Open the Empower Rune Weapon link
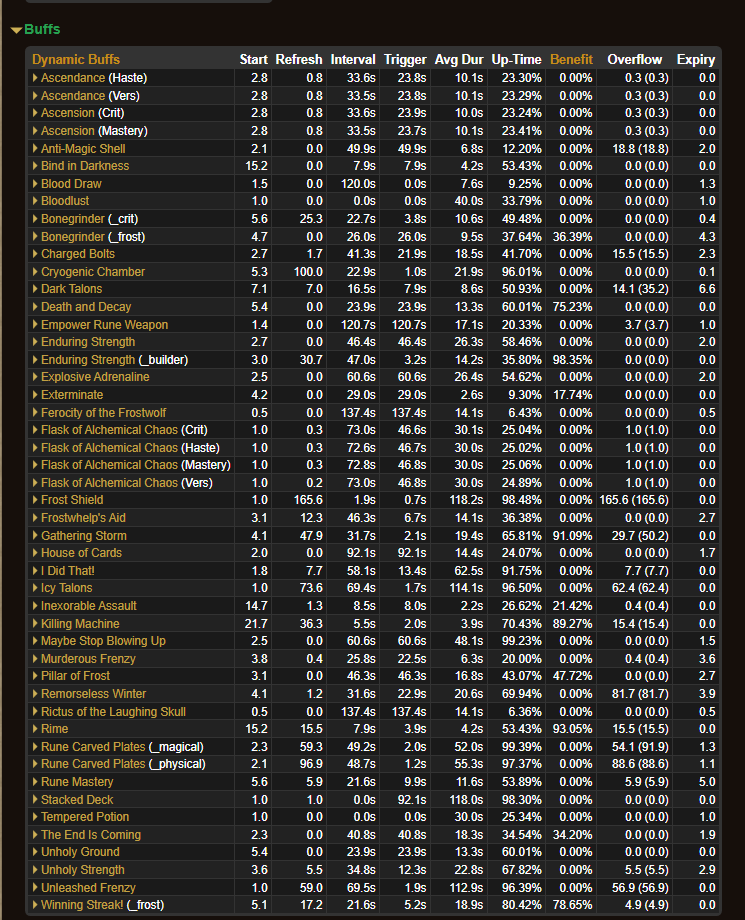Viewport: 745px width, 920px height. pos(104,324)
